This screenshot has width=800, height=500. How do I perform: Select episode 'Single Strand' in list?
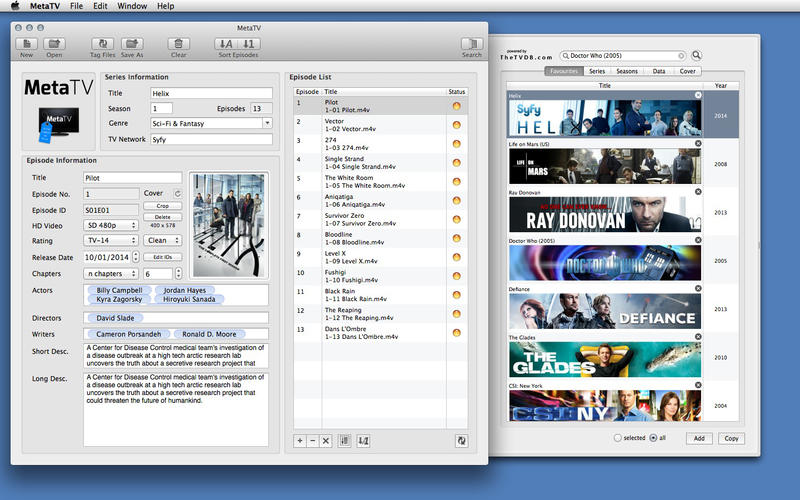pos(380,163)
